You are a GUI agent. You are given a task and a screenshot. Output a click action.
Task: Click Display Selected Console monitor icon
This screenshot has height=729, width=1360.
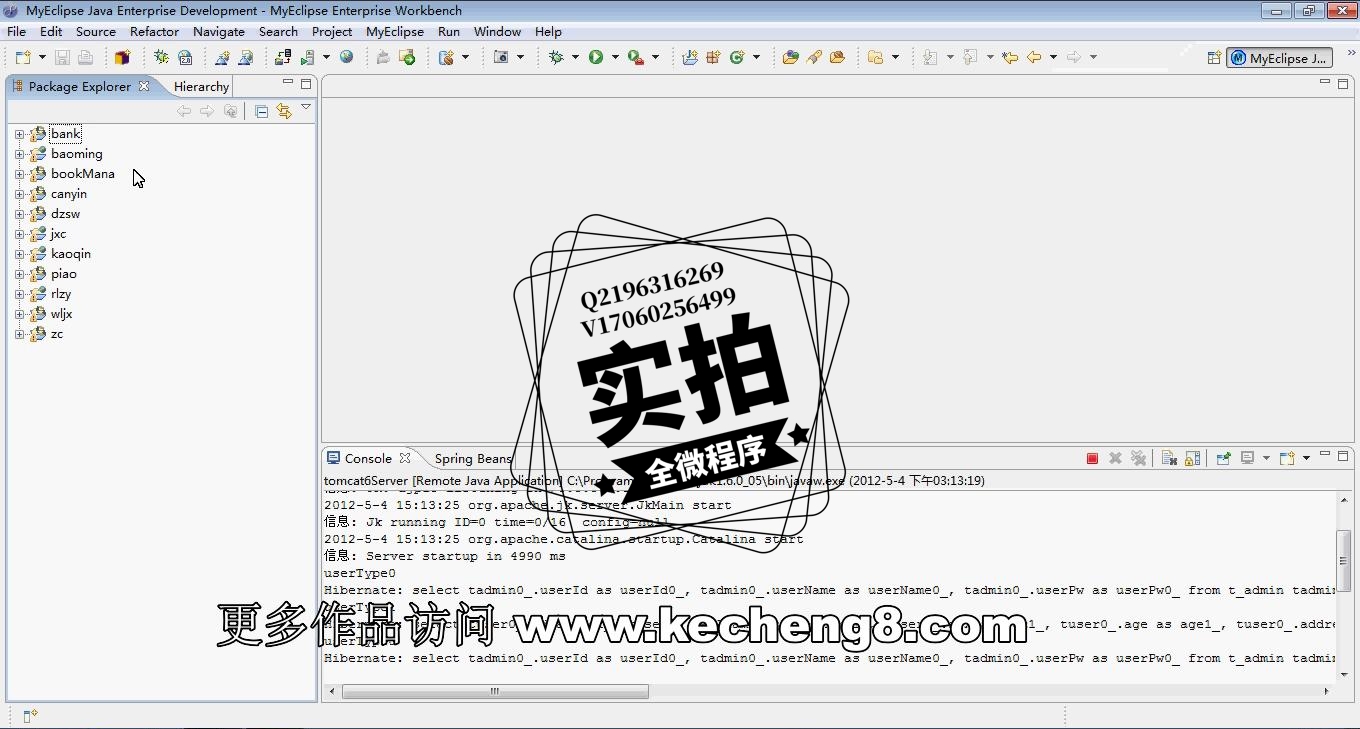[x=1247, y=458]
